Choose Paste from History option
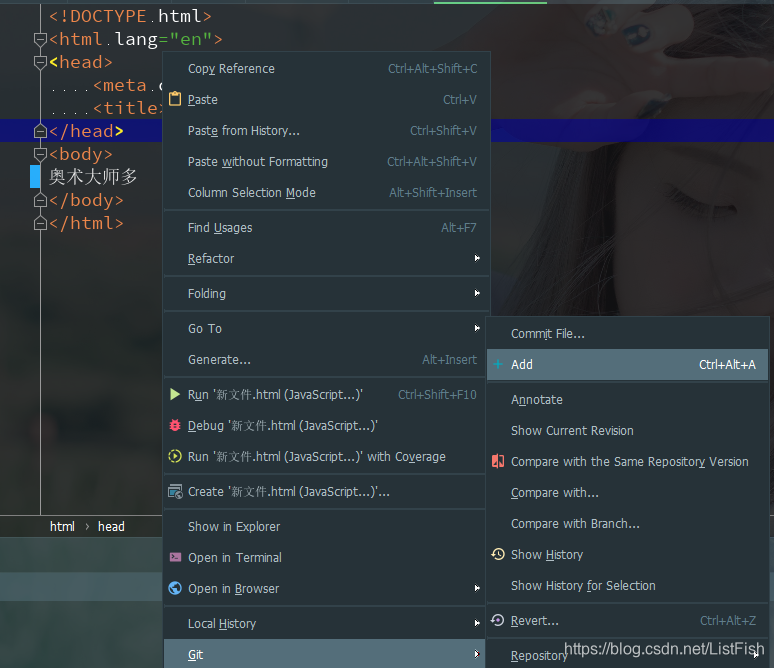Screen dimensions: 774x668 (x=326, y=130)
